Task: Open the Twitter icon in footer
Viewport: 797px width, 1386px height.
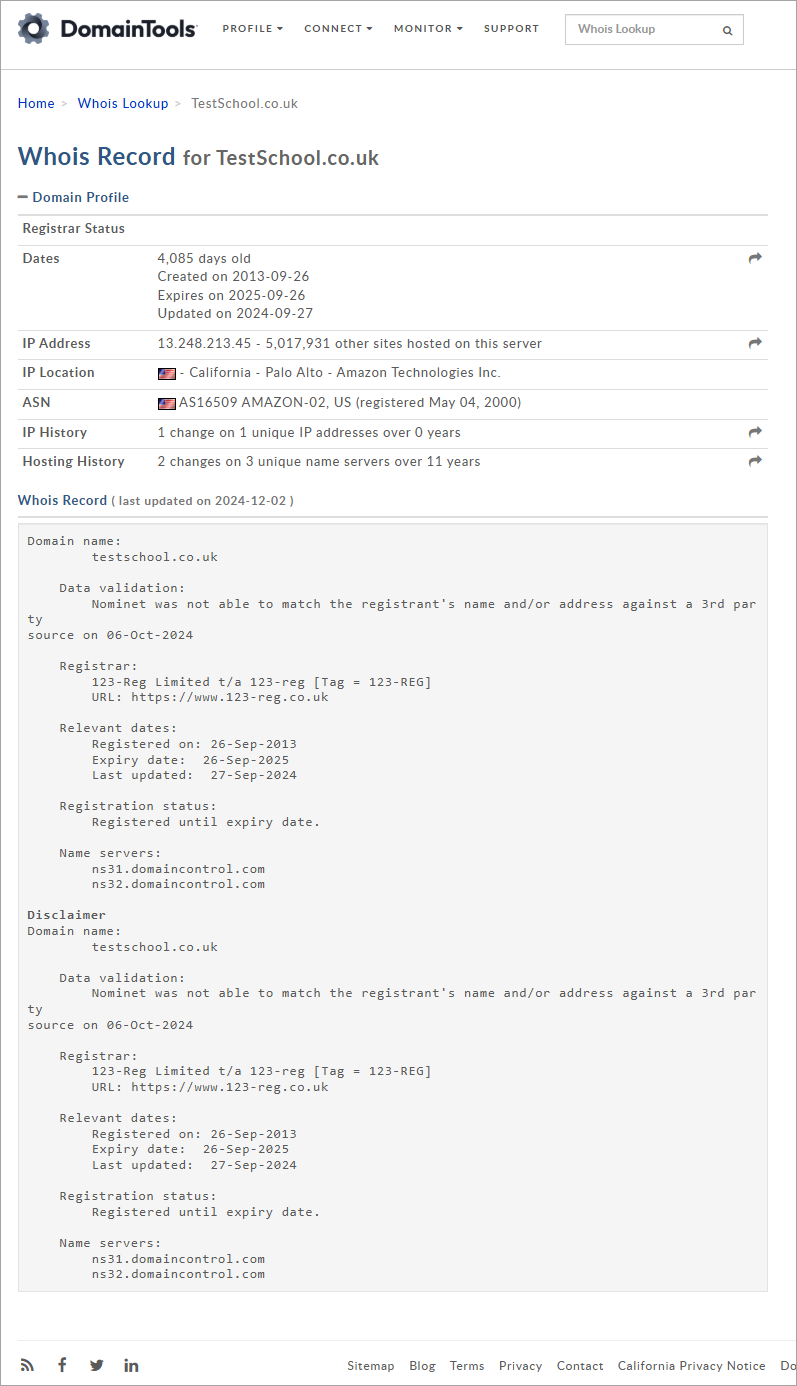Action: click(97, 1365)
